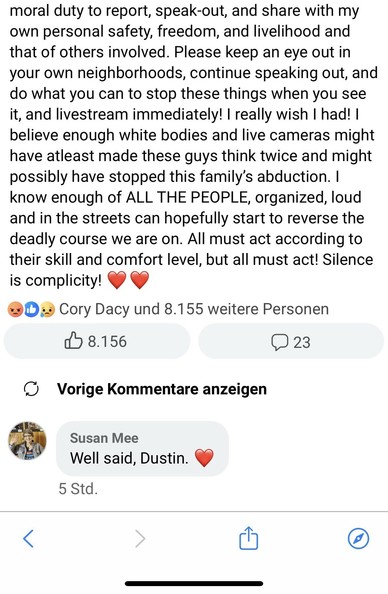Open comments via speech bubble icon
The width and height of the screenshot is (388, 594).
(280, 342)
